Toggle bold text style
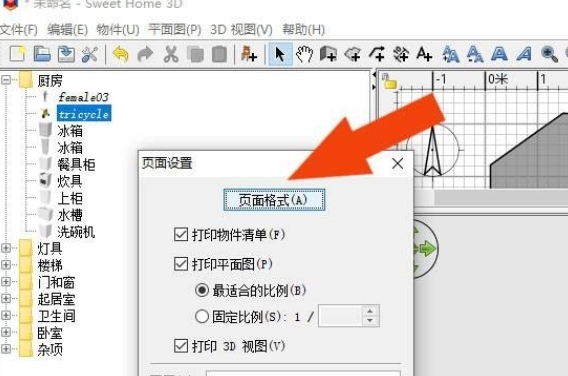Screen dimensions: 568x376 (499, 54)
